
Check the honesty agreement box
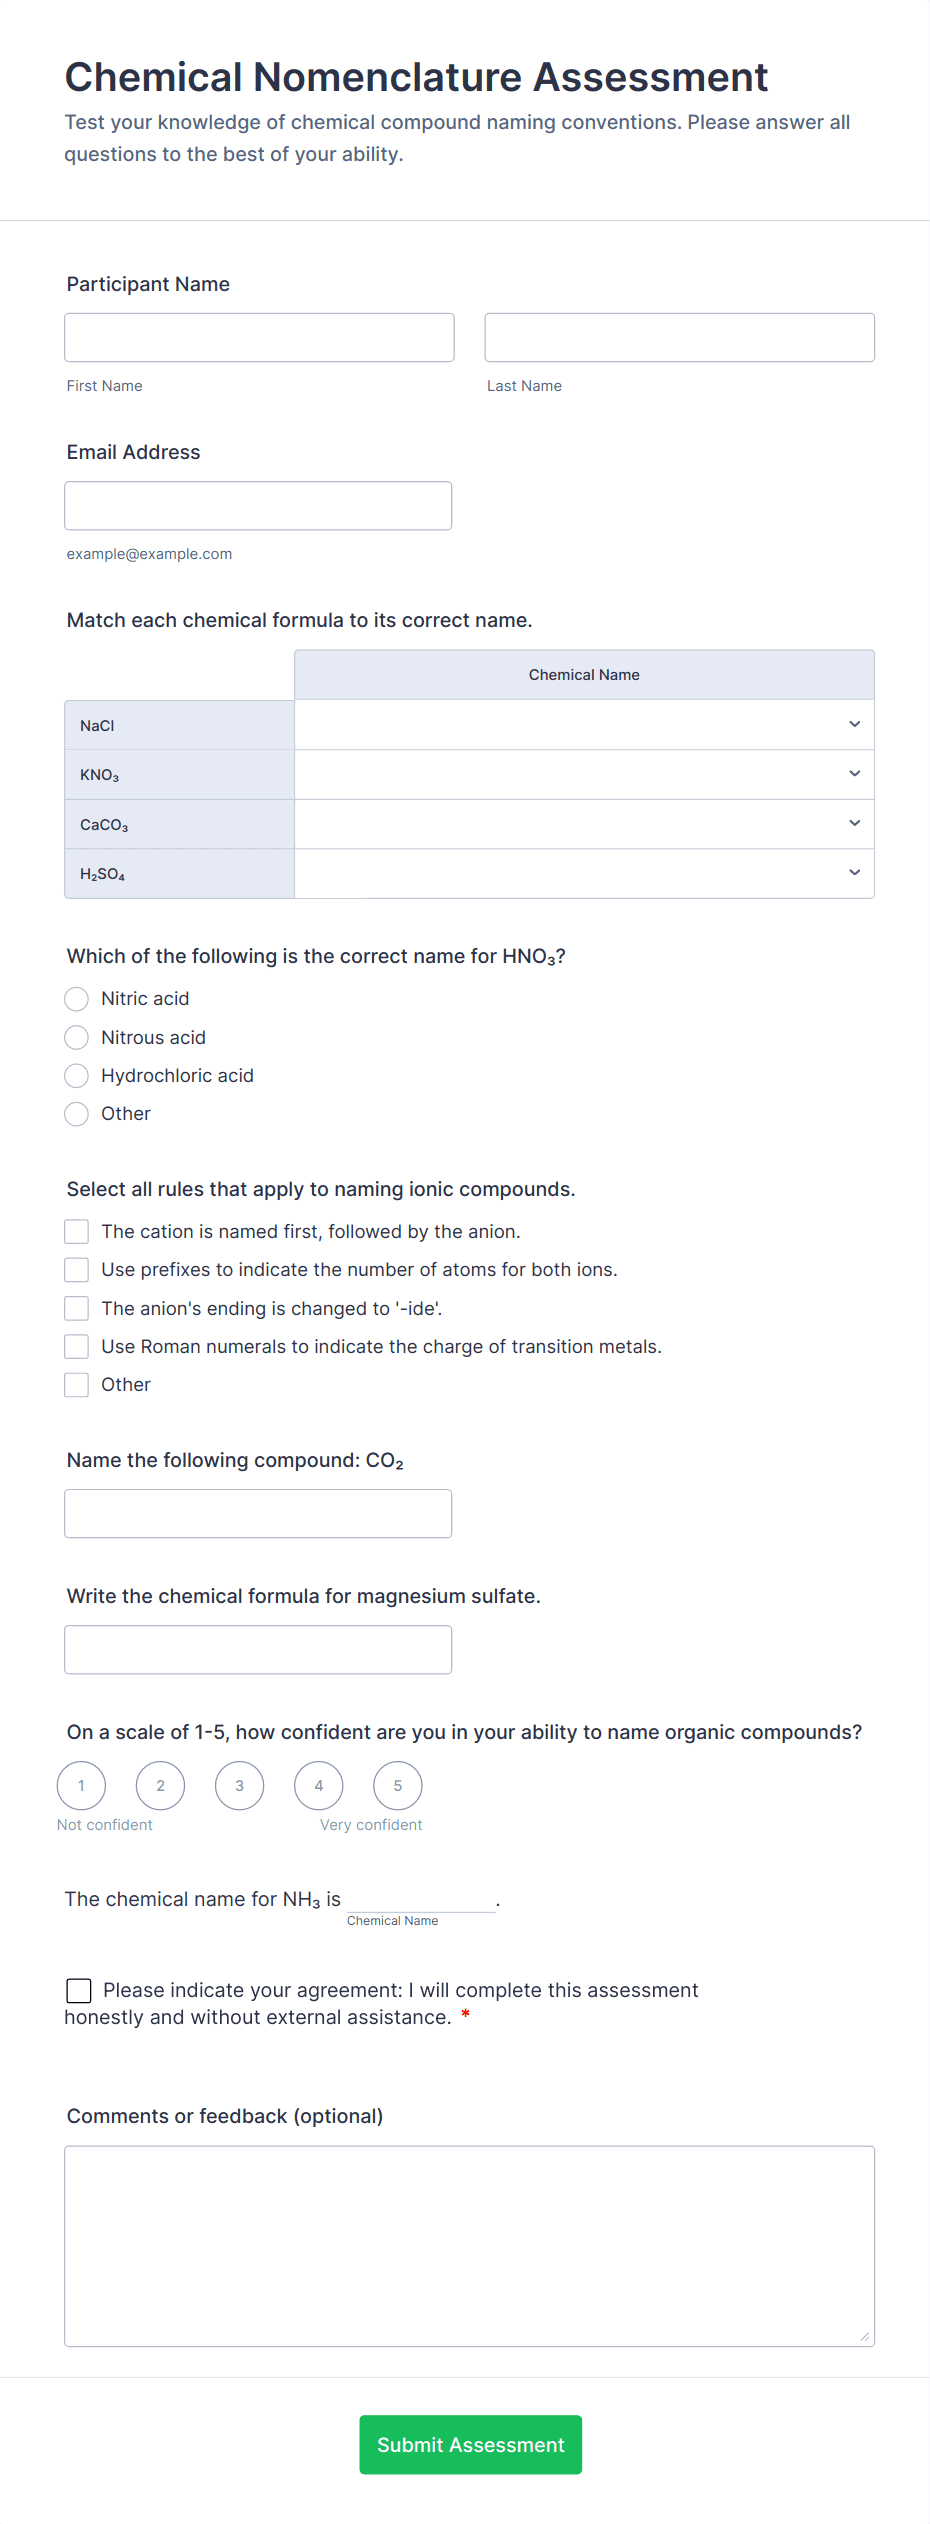point(79,1990)
